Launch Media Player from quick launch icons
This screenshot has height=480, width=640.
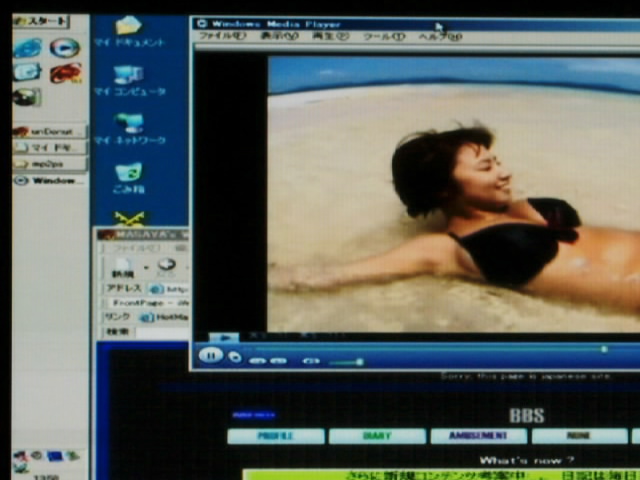[65, 47]
